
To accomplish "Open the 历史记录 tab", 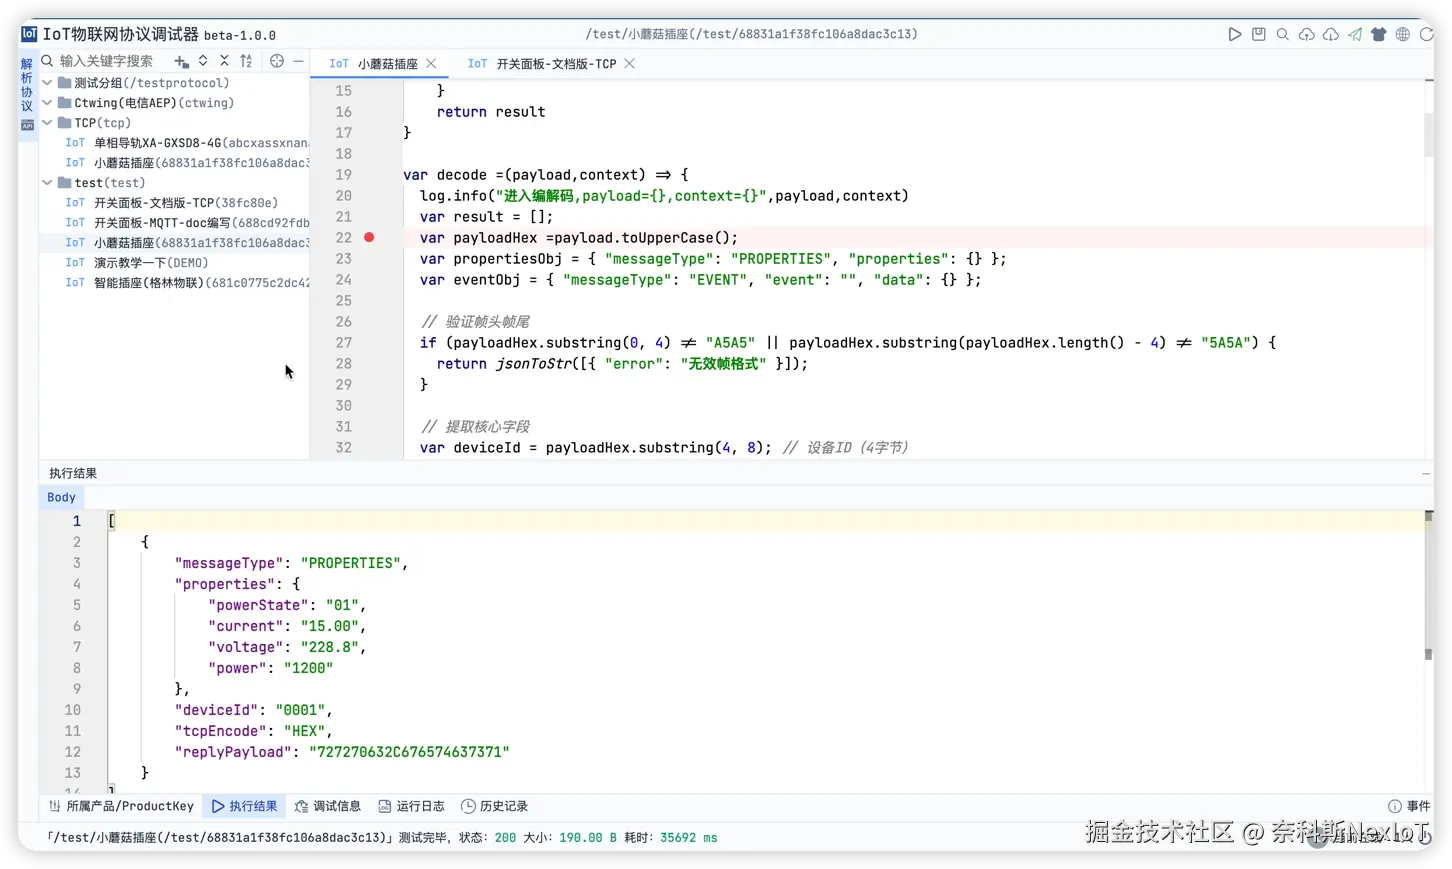I will (494, 806).
